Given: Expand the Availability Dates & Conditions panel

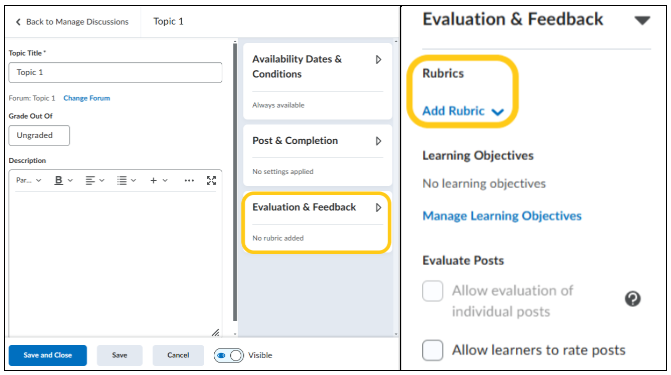Looking at the screenshot, I should click(x=378, y=60).
